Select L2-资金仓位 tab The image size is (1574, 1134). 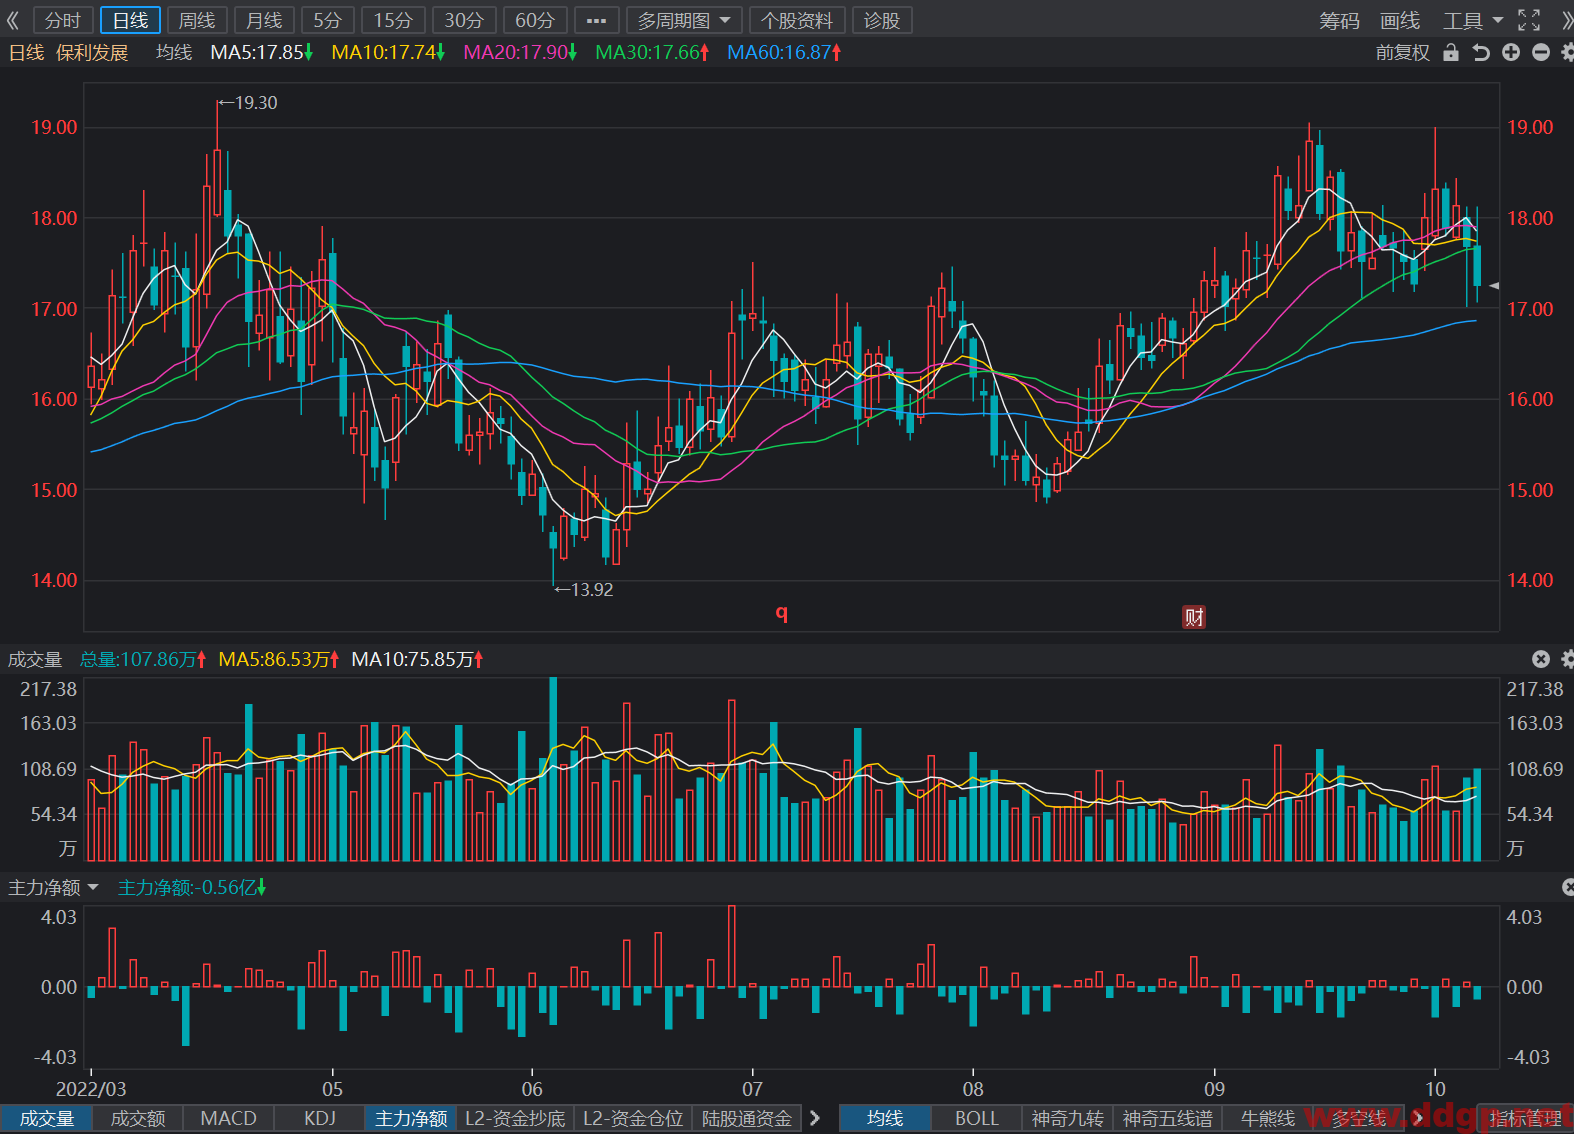[x=633, y=1118]
